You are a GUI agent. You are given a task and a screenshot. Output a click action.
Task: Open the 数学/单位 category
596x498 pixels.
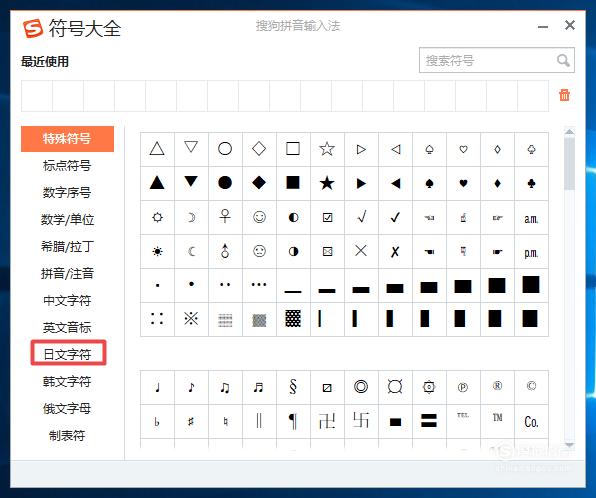coord(67,220)
